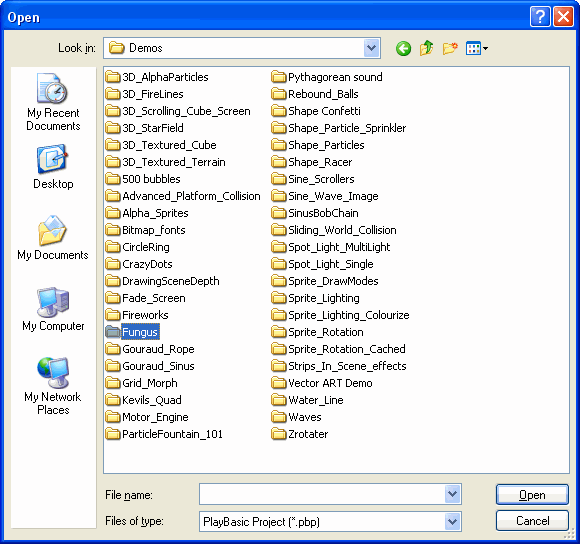This screenshot has width=580, height=544.
Task: Open My Recent Documents place
Action: tap(53, 102)
